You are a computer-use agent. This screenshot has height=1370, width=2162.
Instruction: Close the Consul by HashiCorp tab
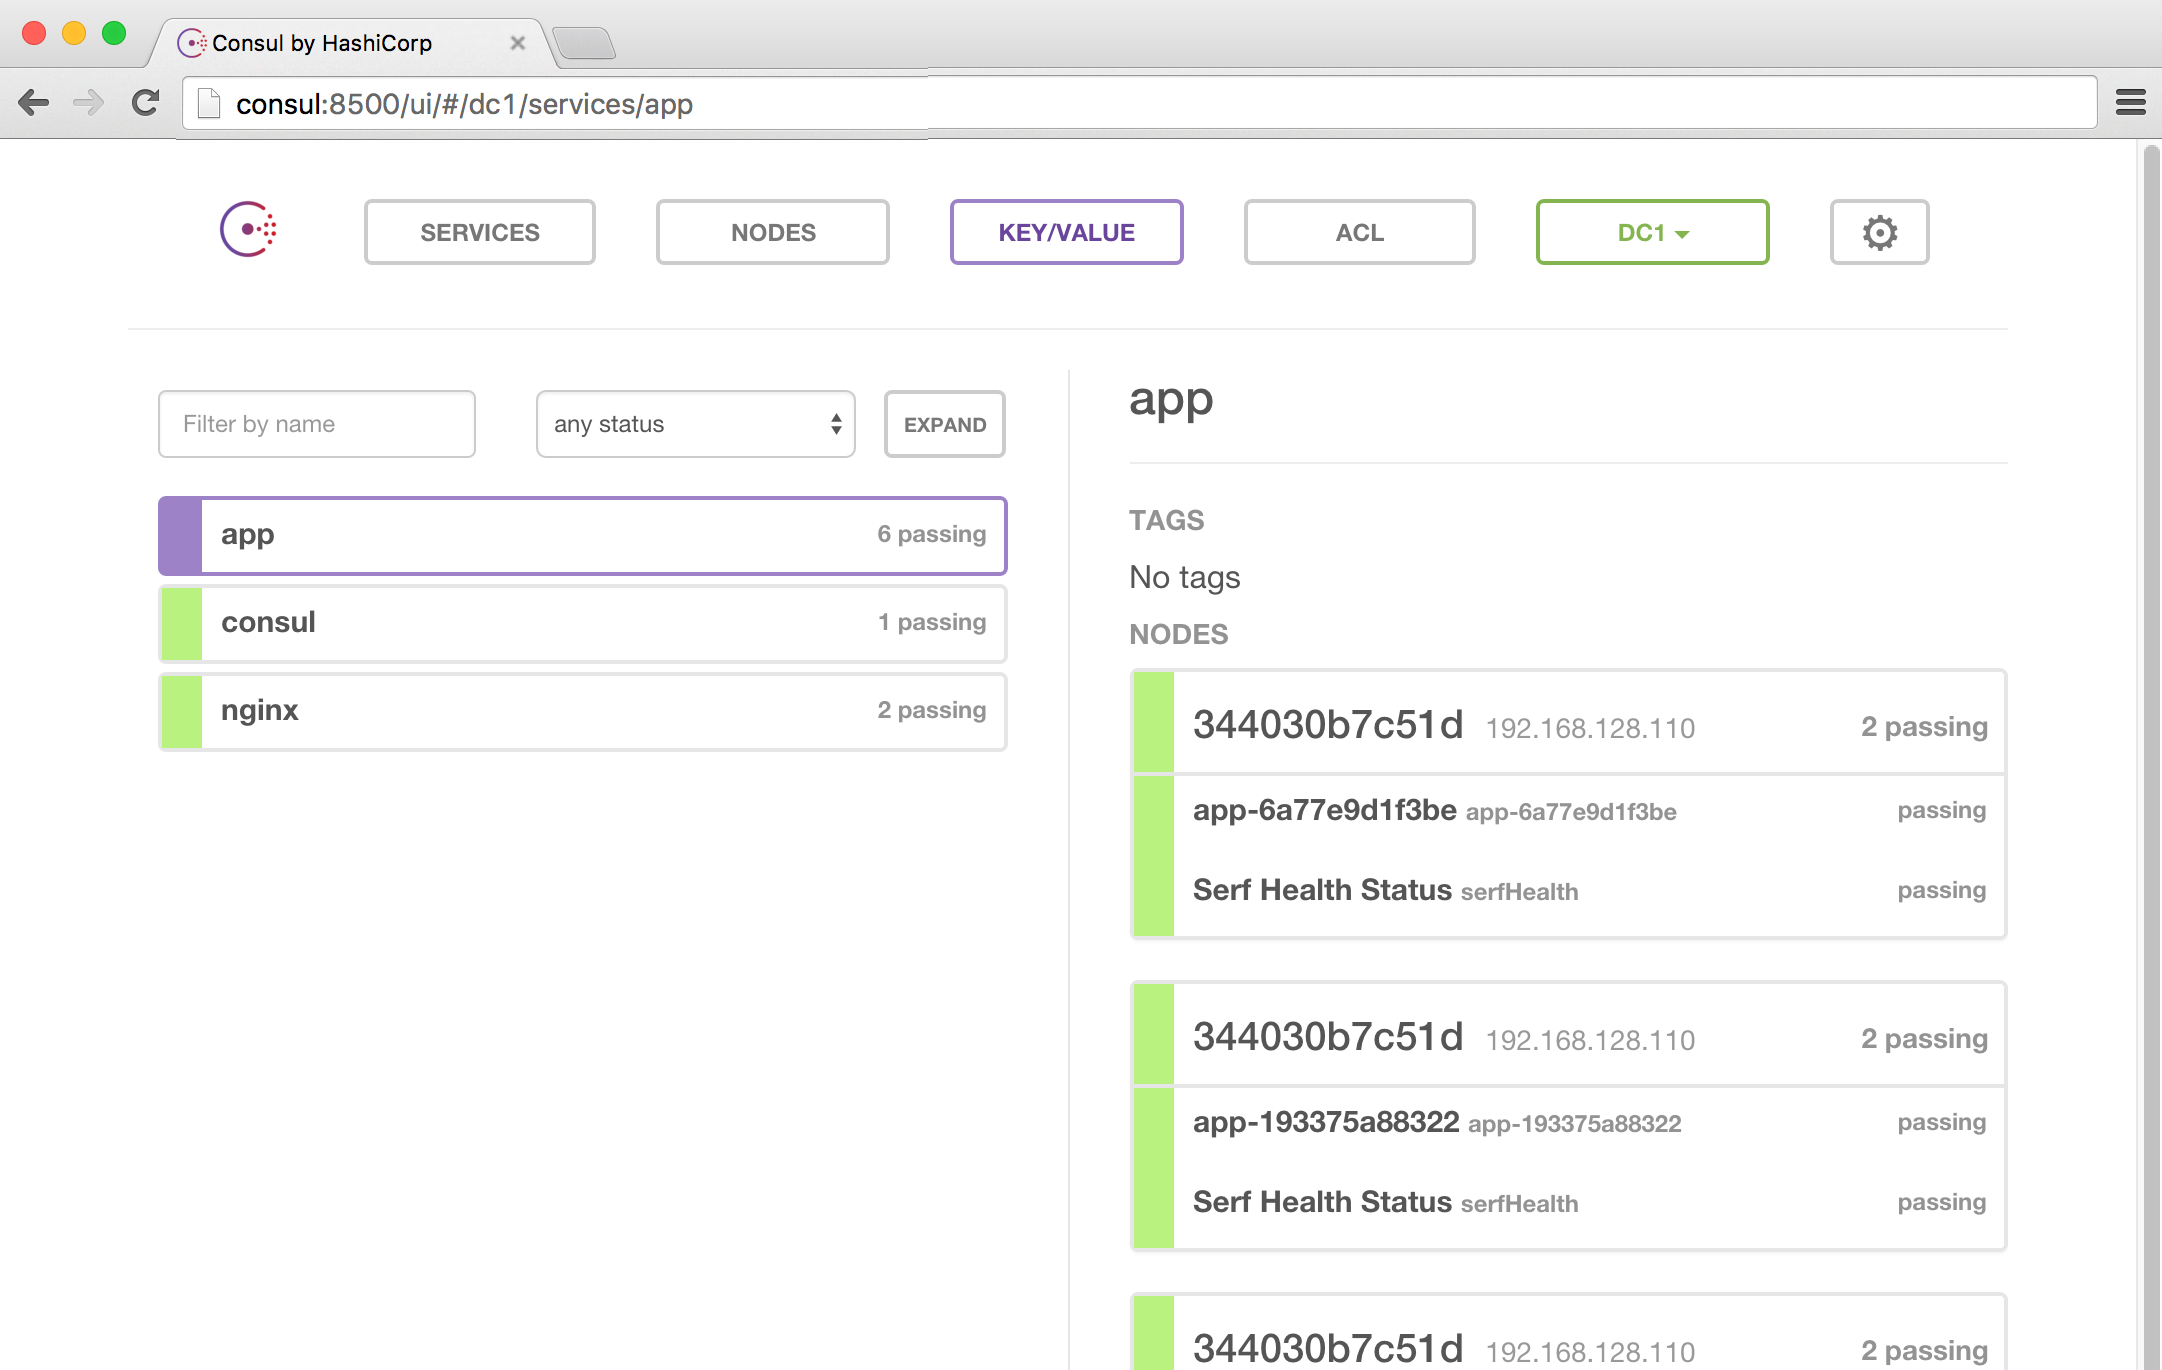[517, 43]
